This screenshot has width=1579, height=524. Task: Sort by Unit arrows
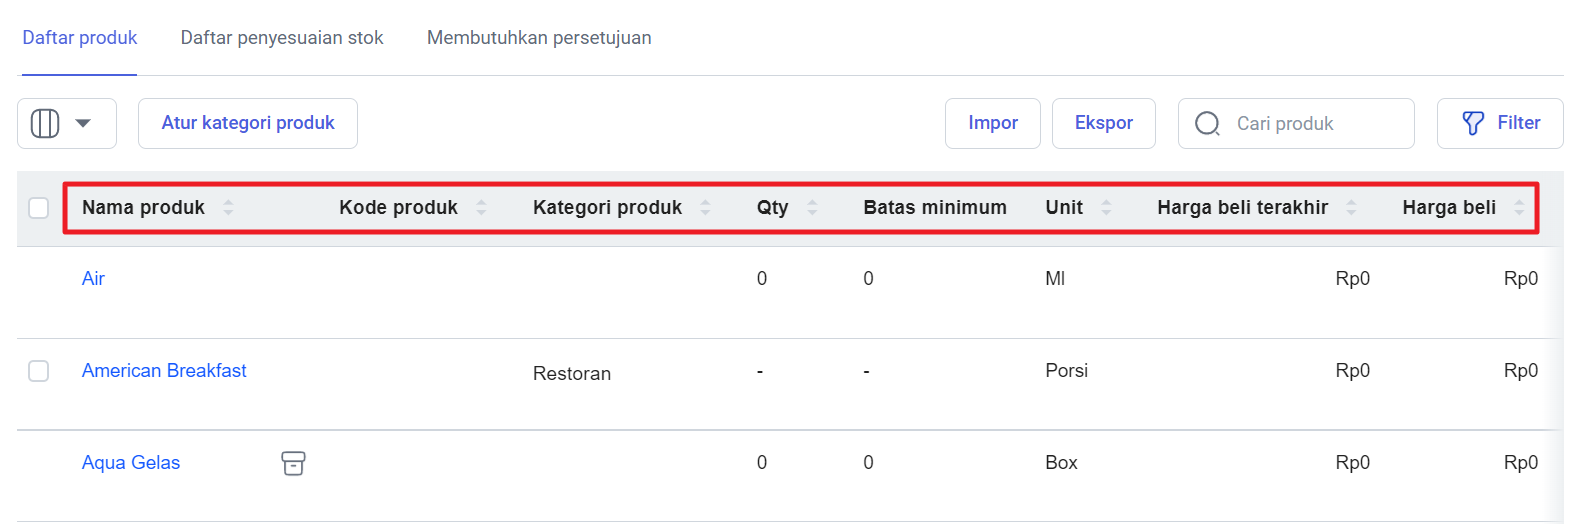(1106, 207)
